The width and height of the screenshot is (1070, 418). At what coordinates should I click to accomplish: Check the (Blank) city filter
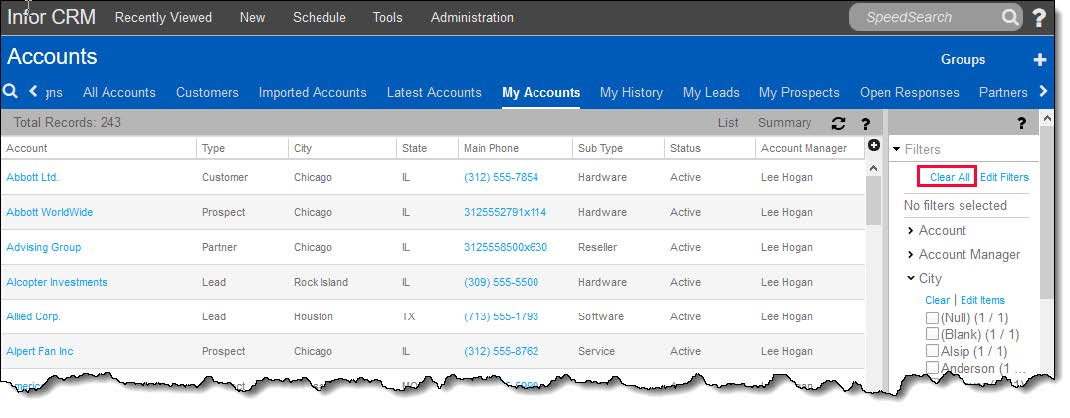pos(932,334)
